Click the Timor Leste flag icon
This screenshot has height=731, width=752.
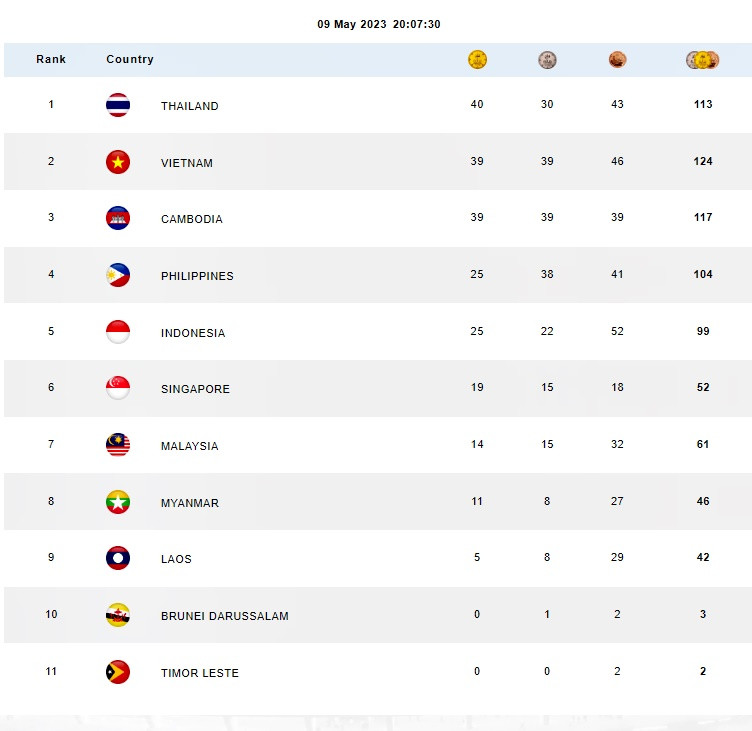click(118, 672)
